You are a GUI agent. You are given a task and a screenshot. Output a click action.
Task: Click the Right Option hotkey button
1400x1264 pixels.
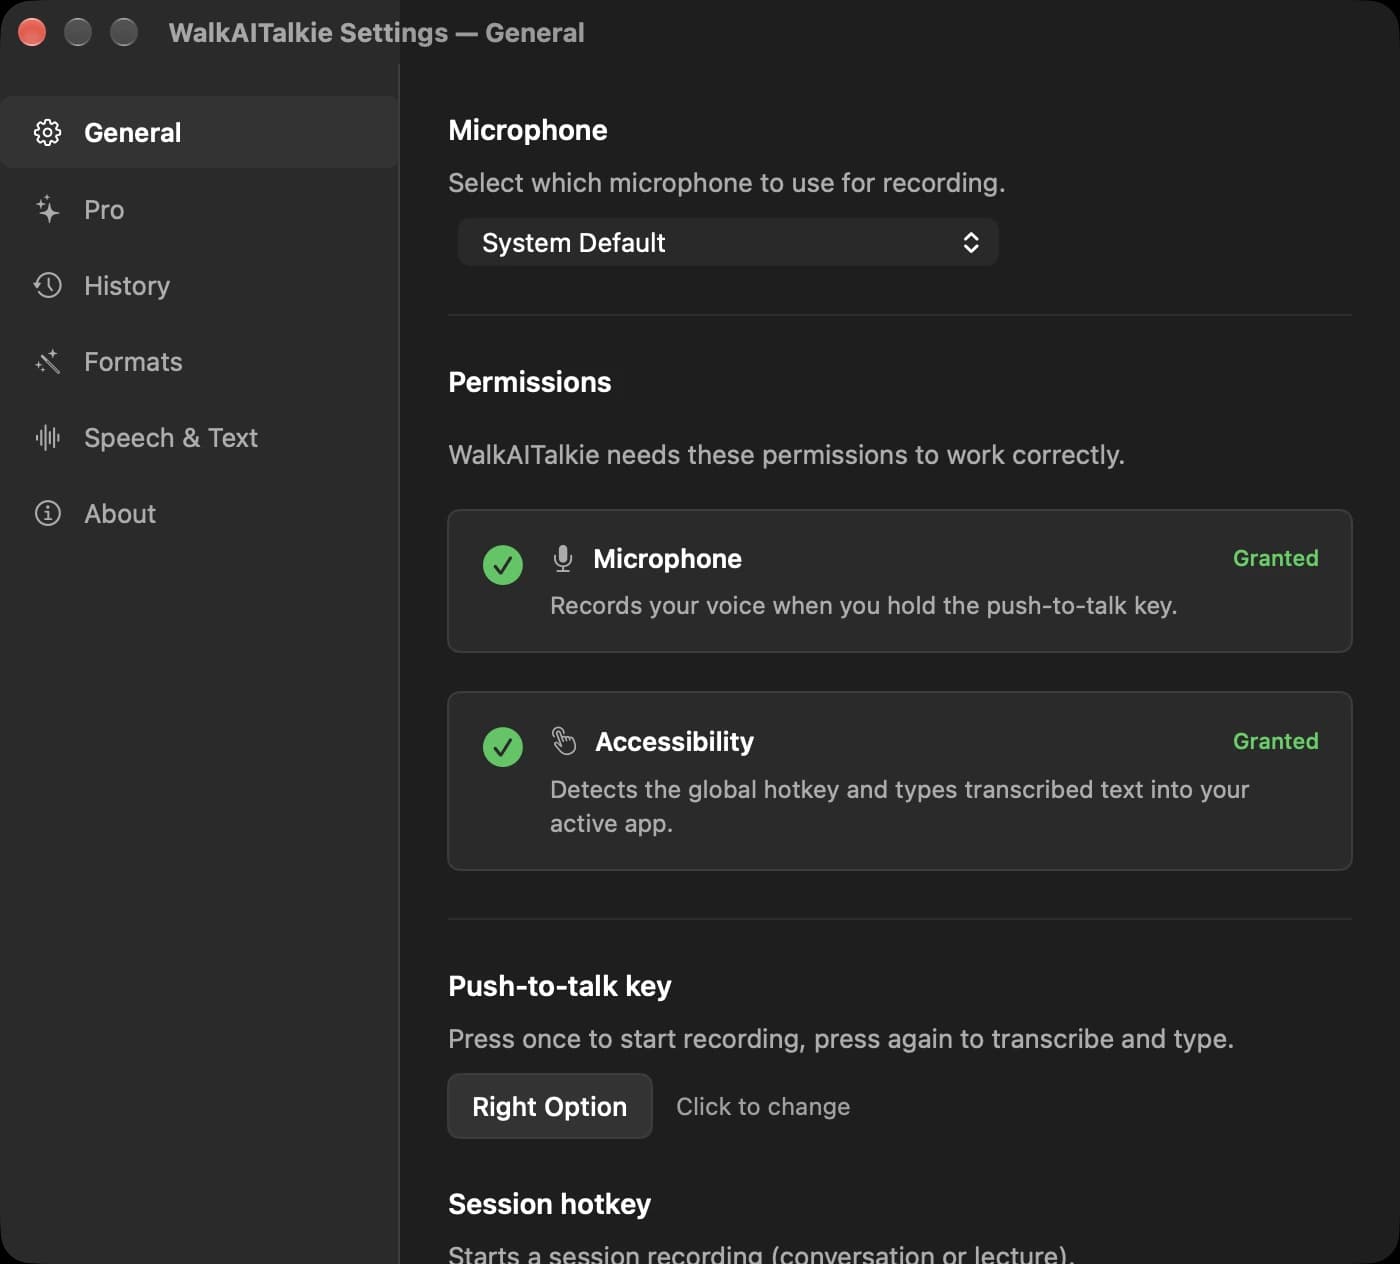click(x=550, y=1106)
